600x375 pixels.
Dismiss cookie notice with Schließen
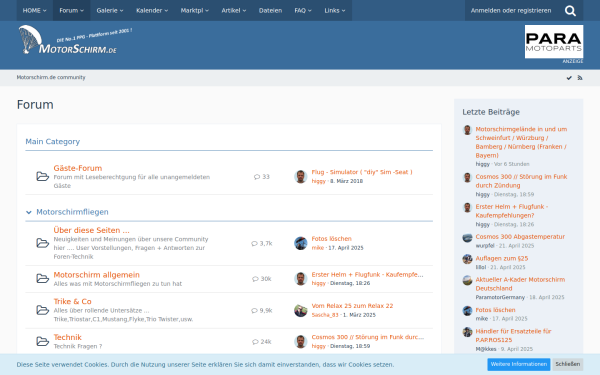pyautogui.click(x=567, y=364)
